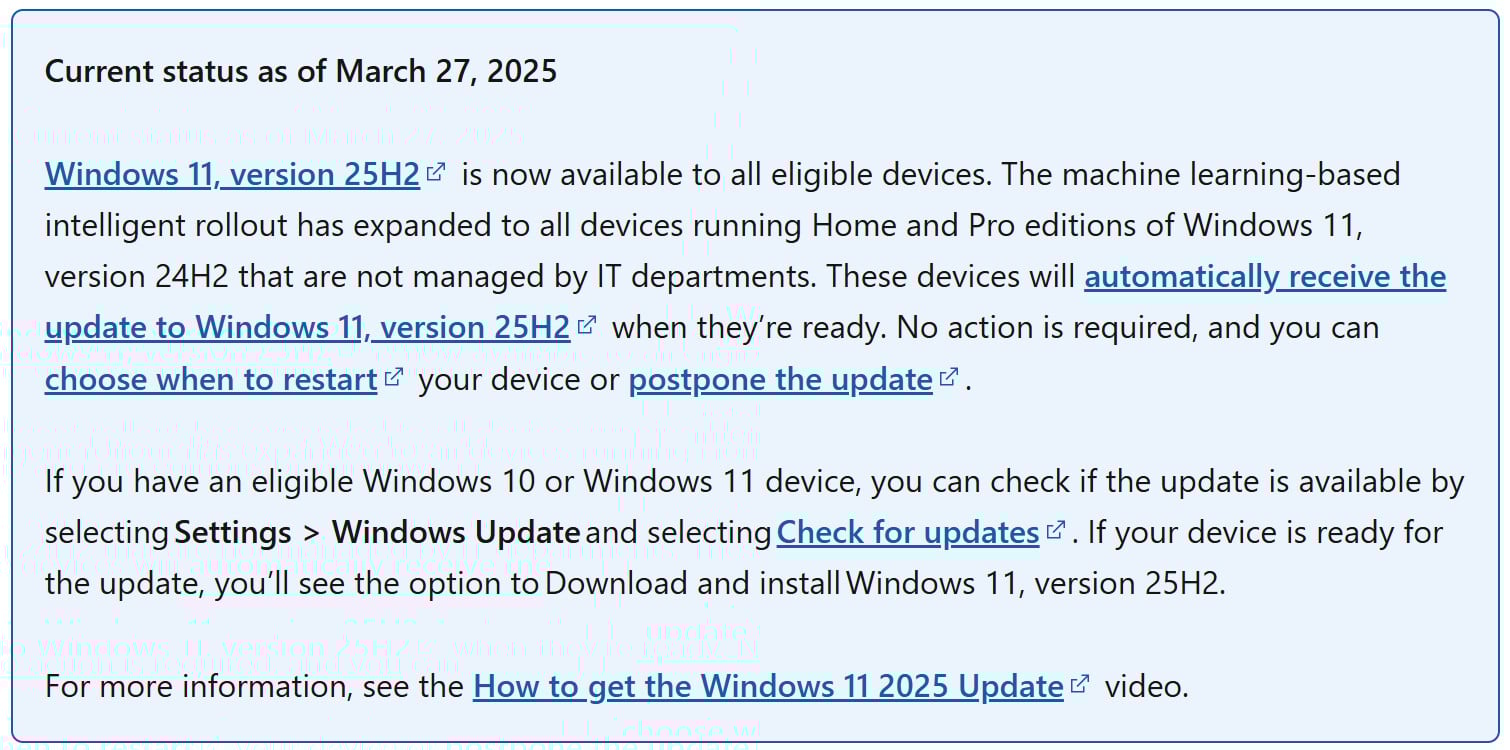Select the "Check for updates" link
The height and width of the screenshot is (750, 1510).
[x=907, y=533]
